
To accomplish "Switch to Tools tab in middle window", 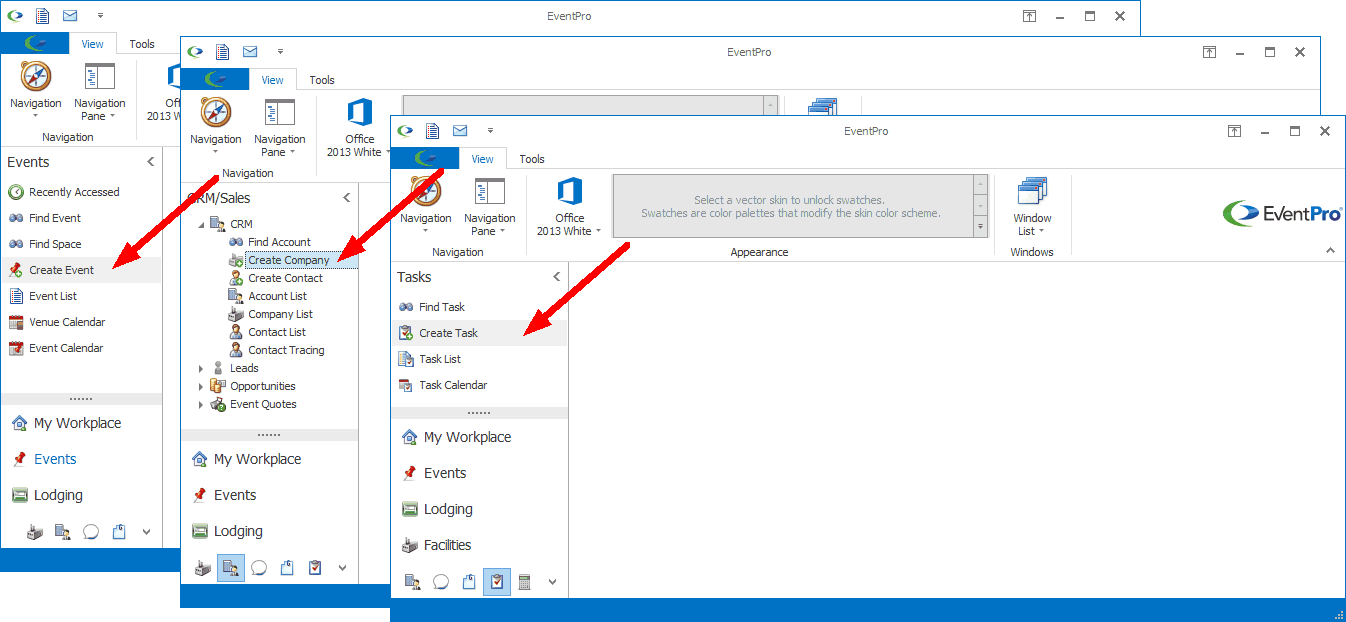I will (322, 80).
